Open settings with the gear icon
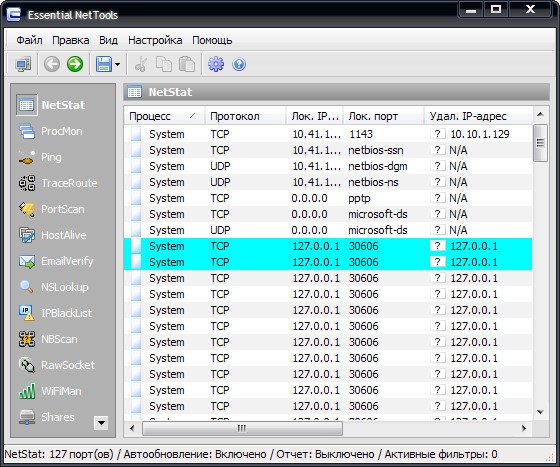This screenshot has width=560, height=467. (216, 64)
